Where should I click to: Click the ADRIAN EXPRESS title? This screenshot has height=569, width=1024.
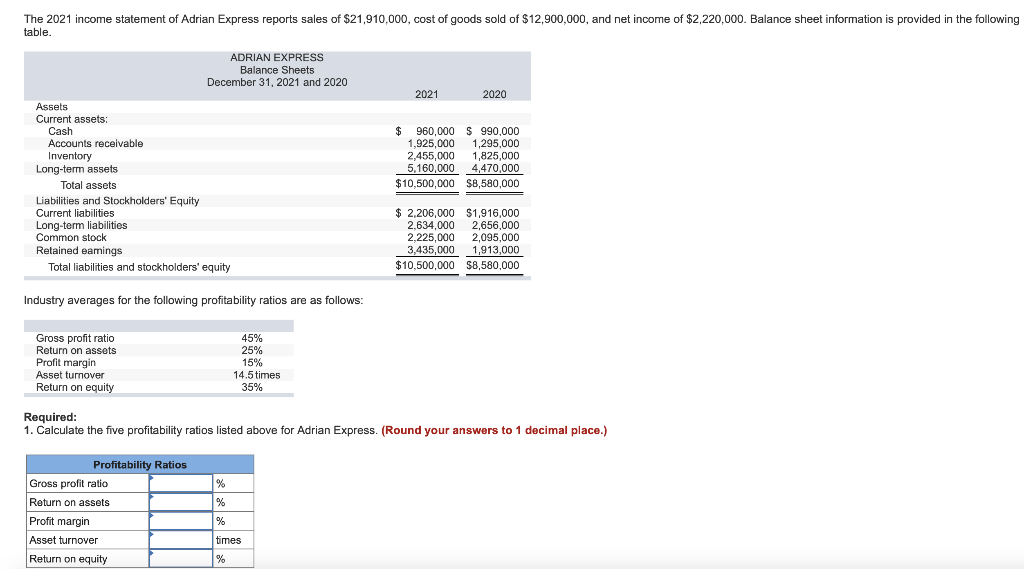(277, 57)
